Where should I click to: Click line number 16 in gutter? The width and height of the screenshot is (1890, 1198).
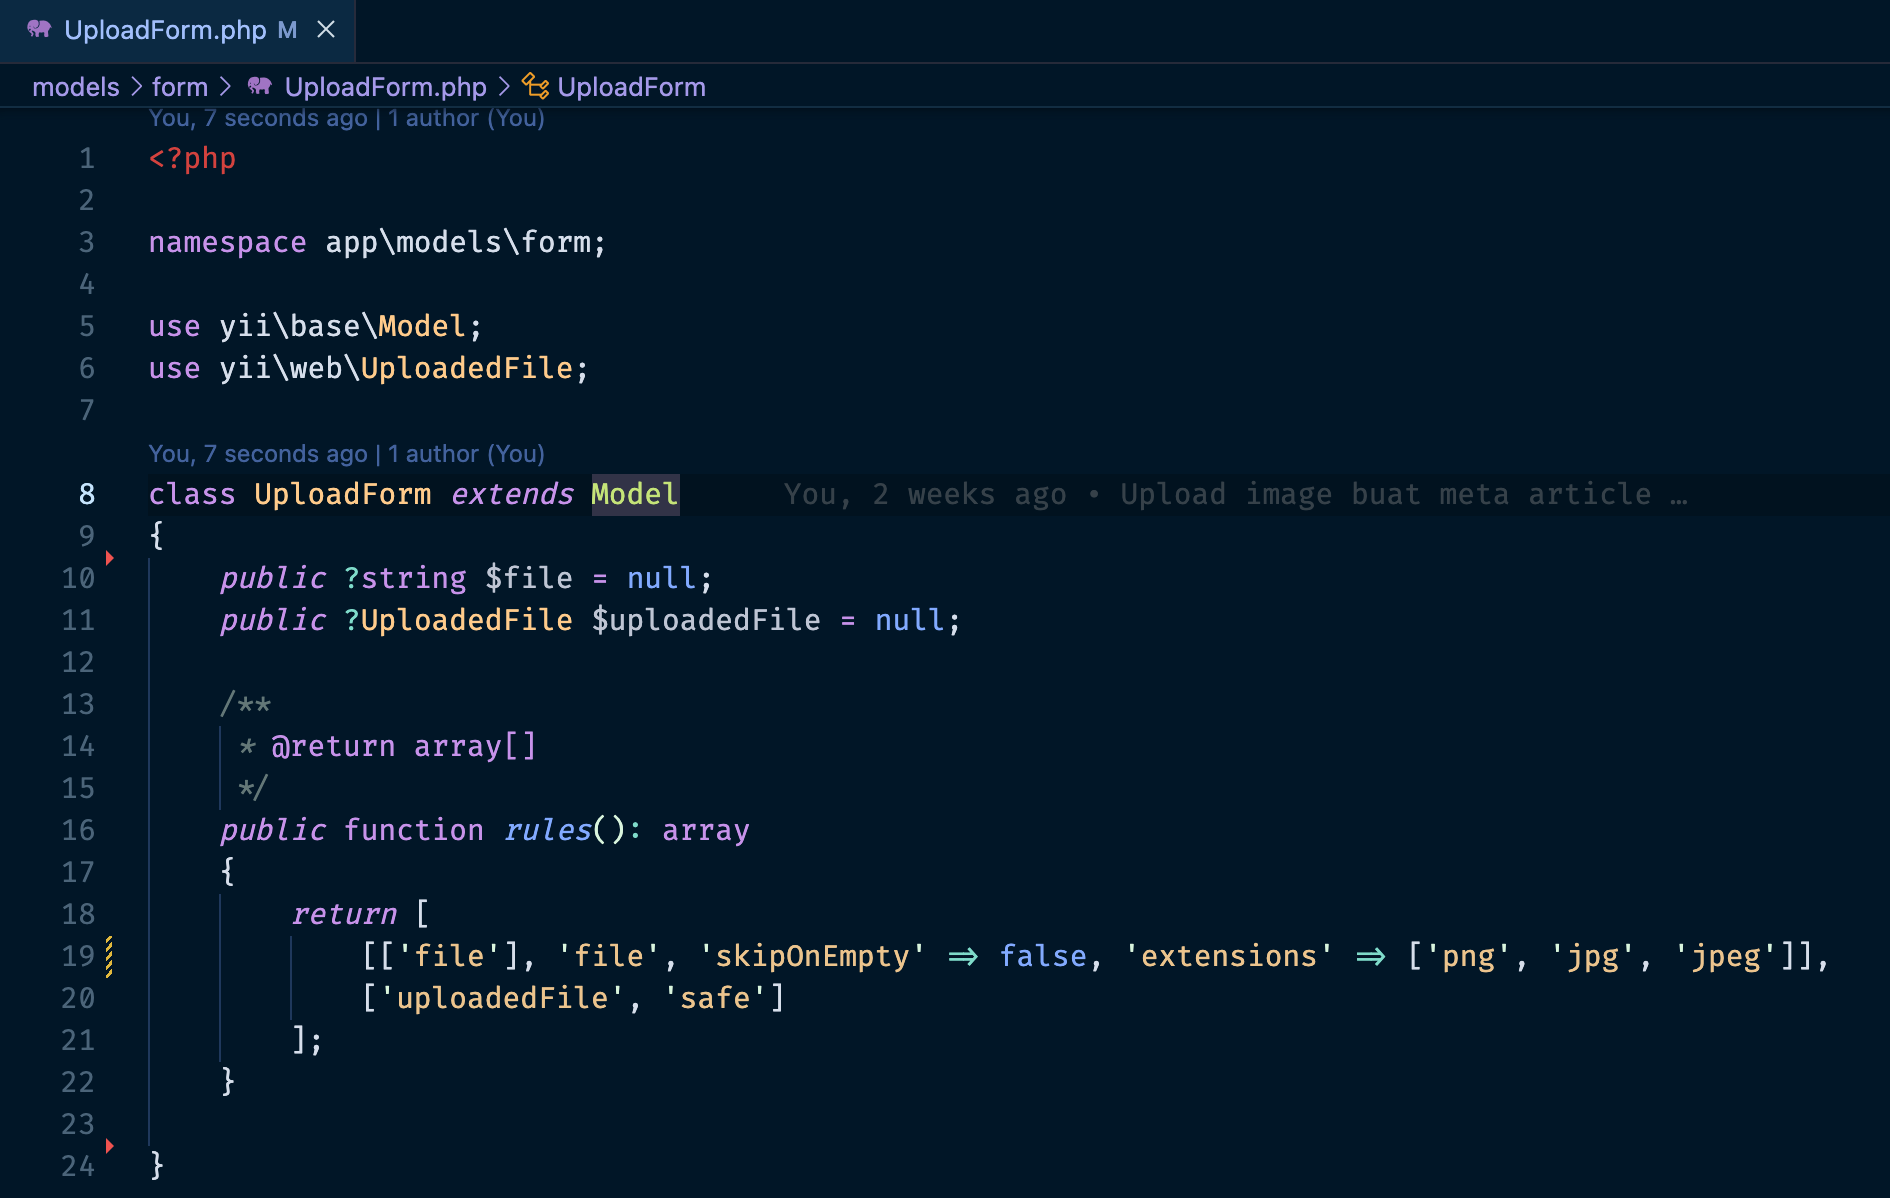[78, 830]
